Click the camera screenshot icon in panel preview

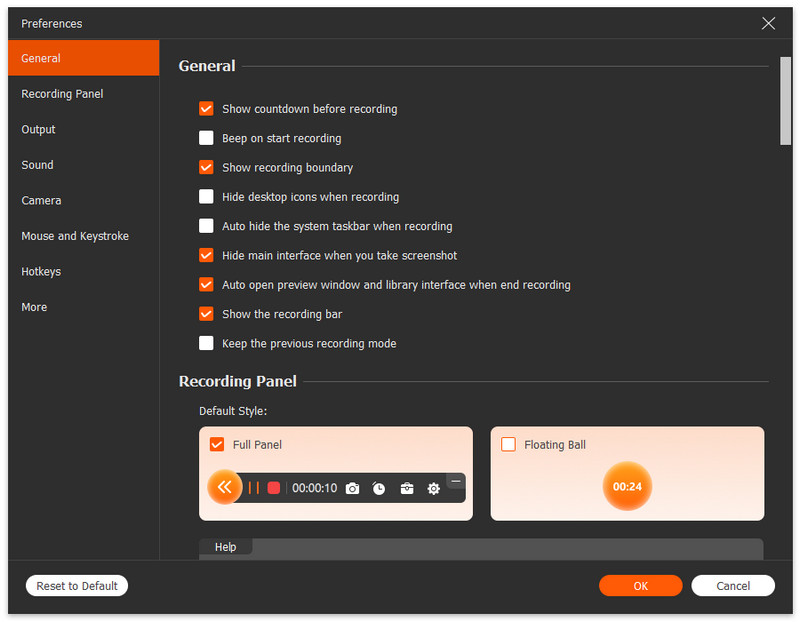[352, 489]
